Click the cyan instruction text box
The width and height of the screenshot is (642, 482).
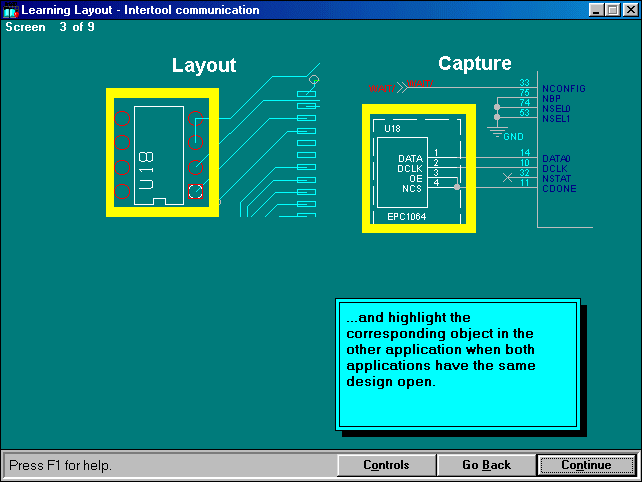tap(457, 364)
